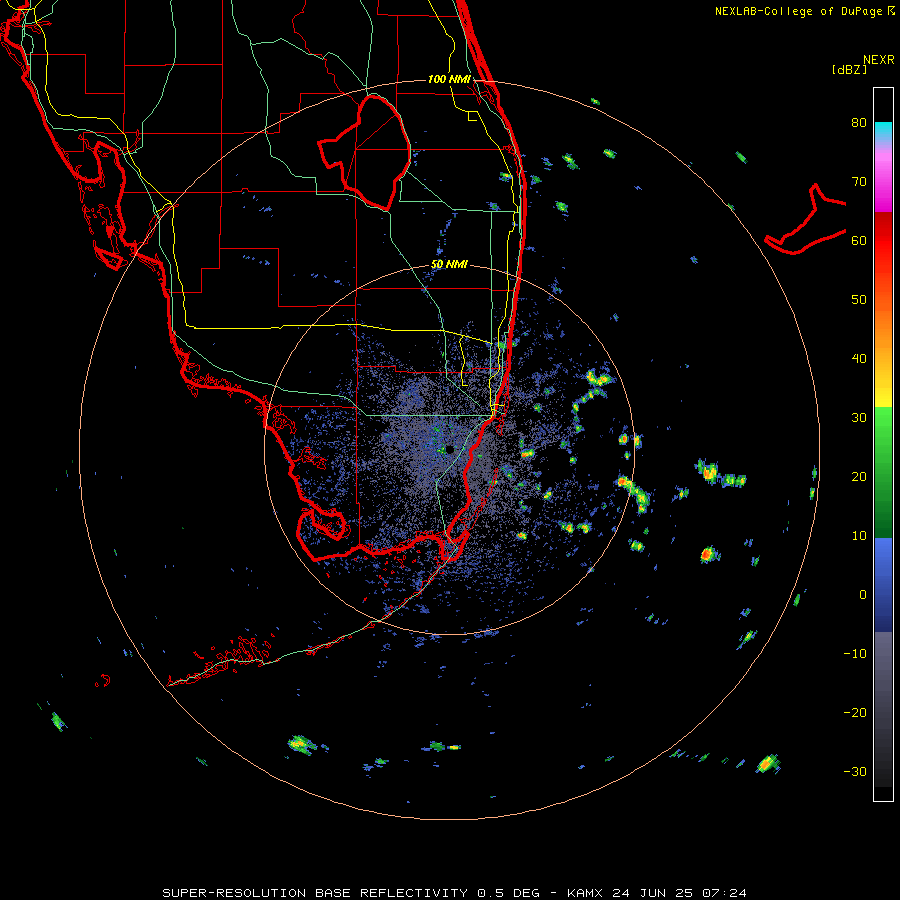900x900 pixels.
Task: Click the 0 value on the dBZ scale
Action: click(x=863, y=595)
